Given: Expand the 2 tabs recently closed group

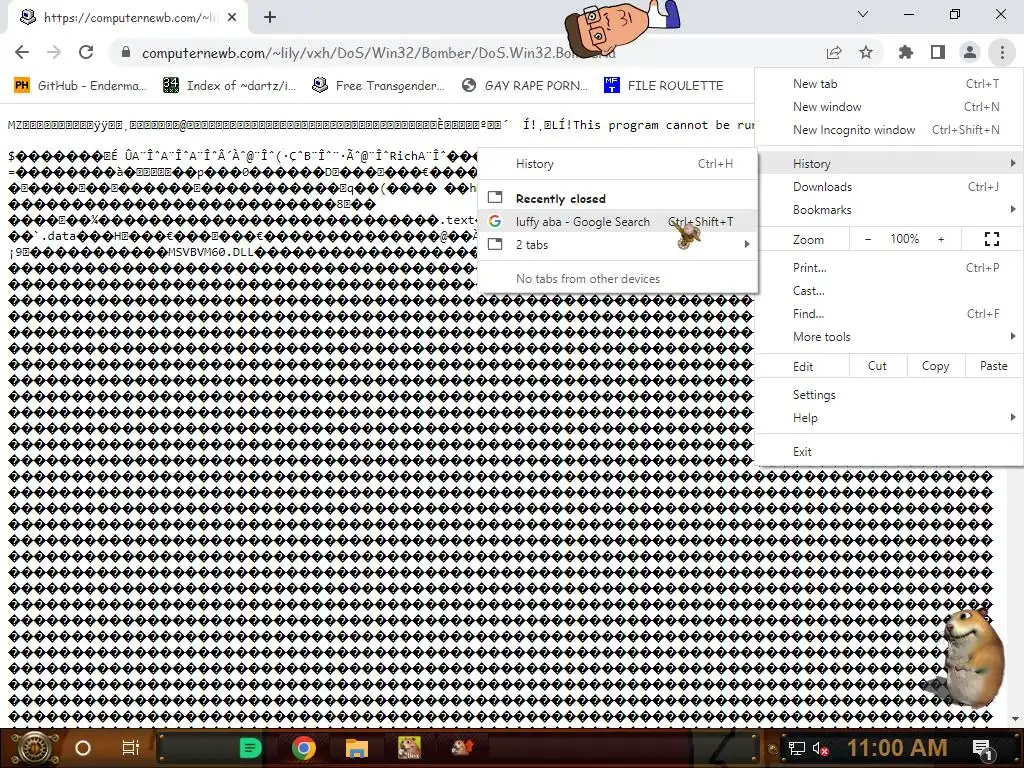Looking at the screenshot, I should pyautogui.click(x=618, y=244).
